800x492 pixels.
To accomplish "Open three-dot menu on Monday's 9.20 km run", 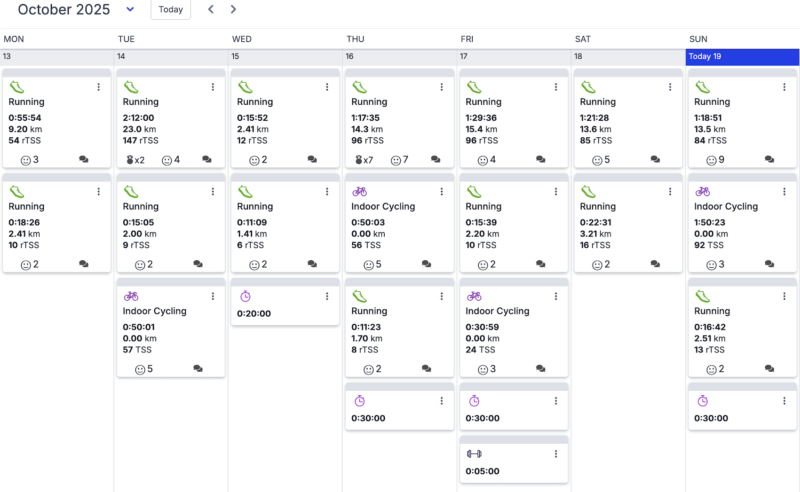I will [x=99, y=87].
